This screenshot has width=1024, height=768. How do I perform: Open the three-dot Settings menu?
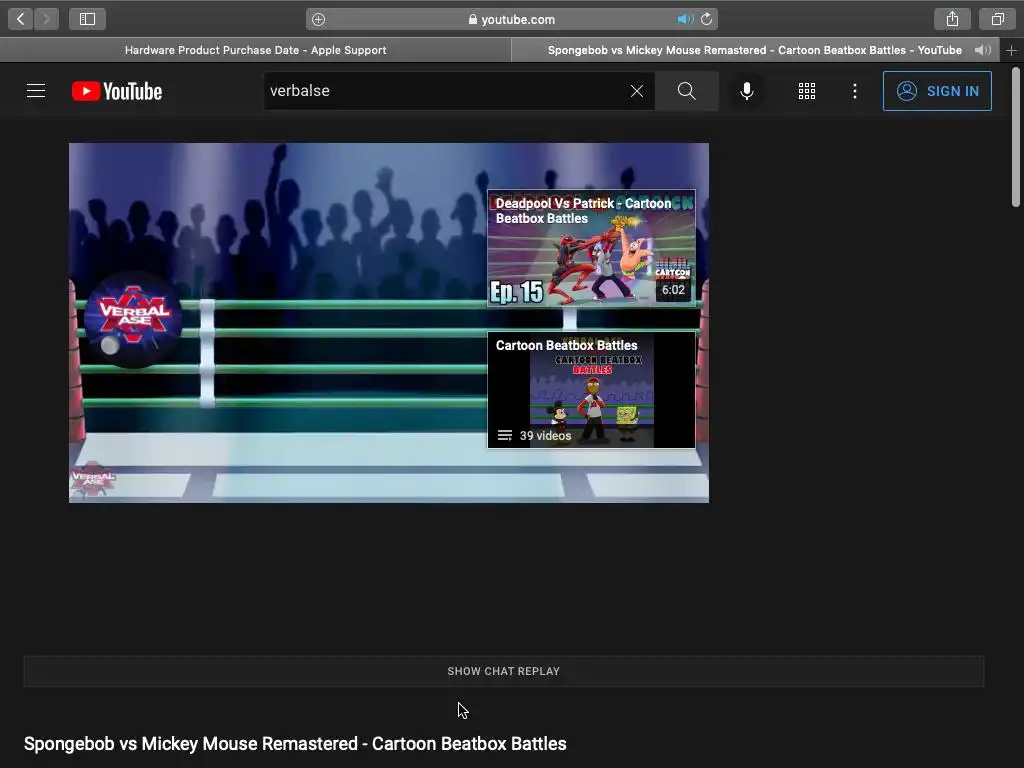click(x=855, y=91)
